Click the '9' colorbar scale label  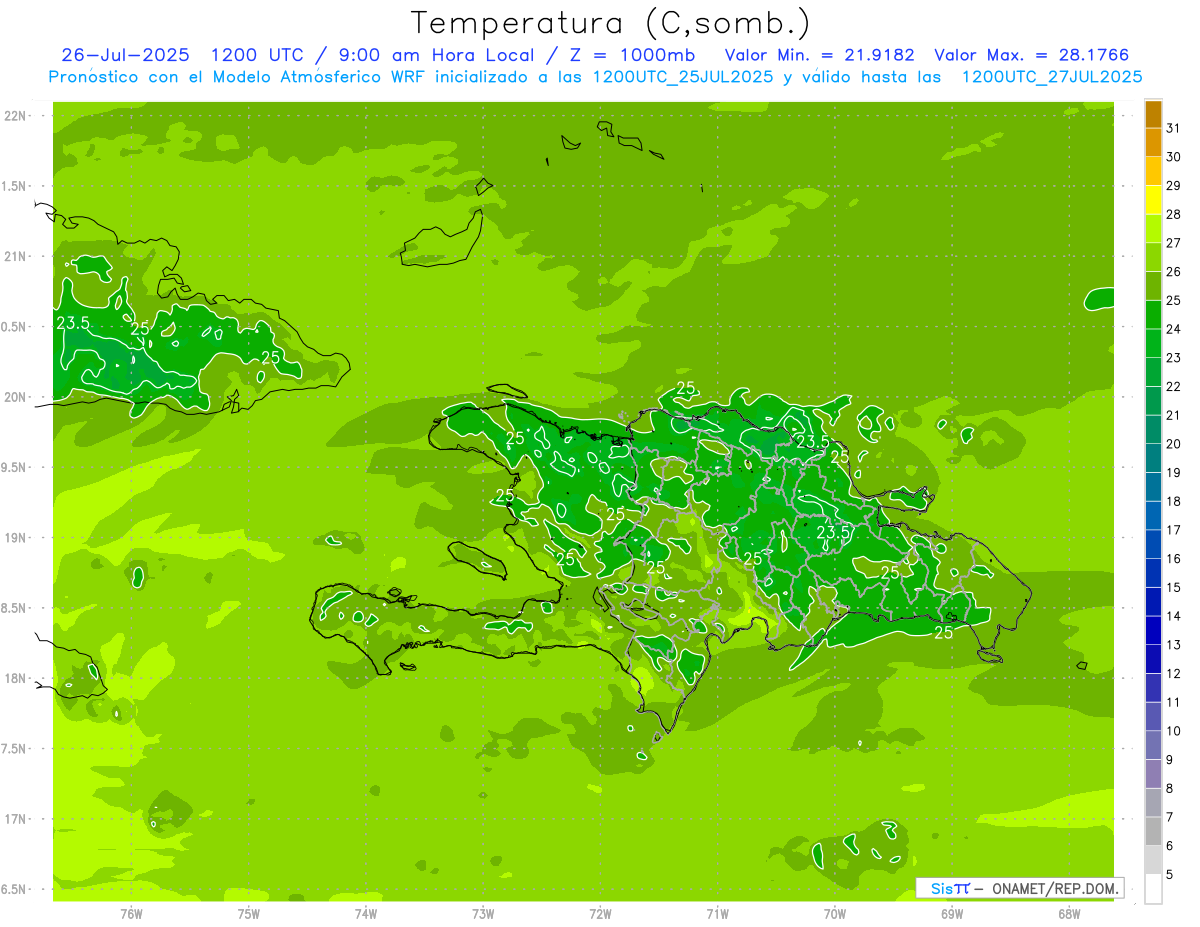point(1170,760)
